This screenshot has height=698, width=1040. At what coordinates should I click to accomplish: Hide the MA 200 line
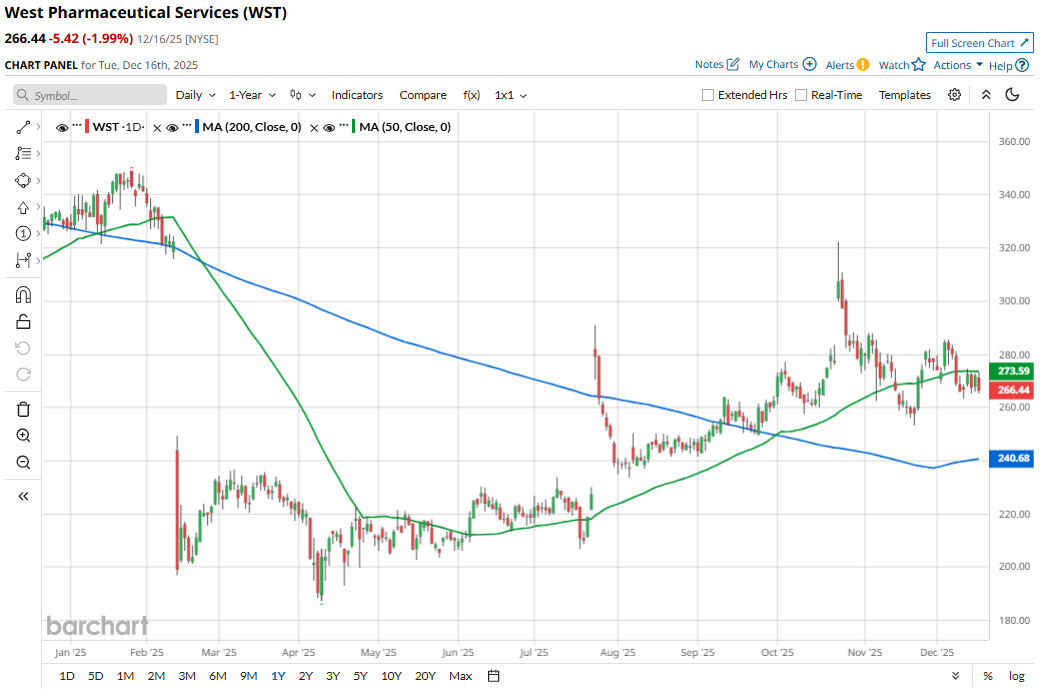click(x=172, y=127)
